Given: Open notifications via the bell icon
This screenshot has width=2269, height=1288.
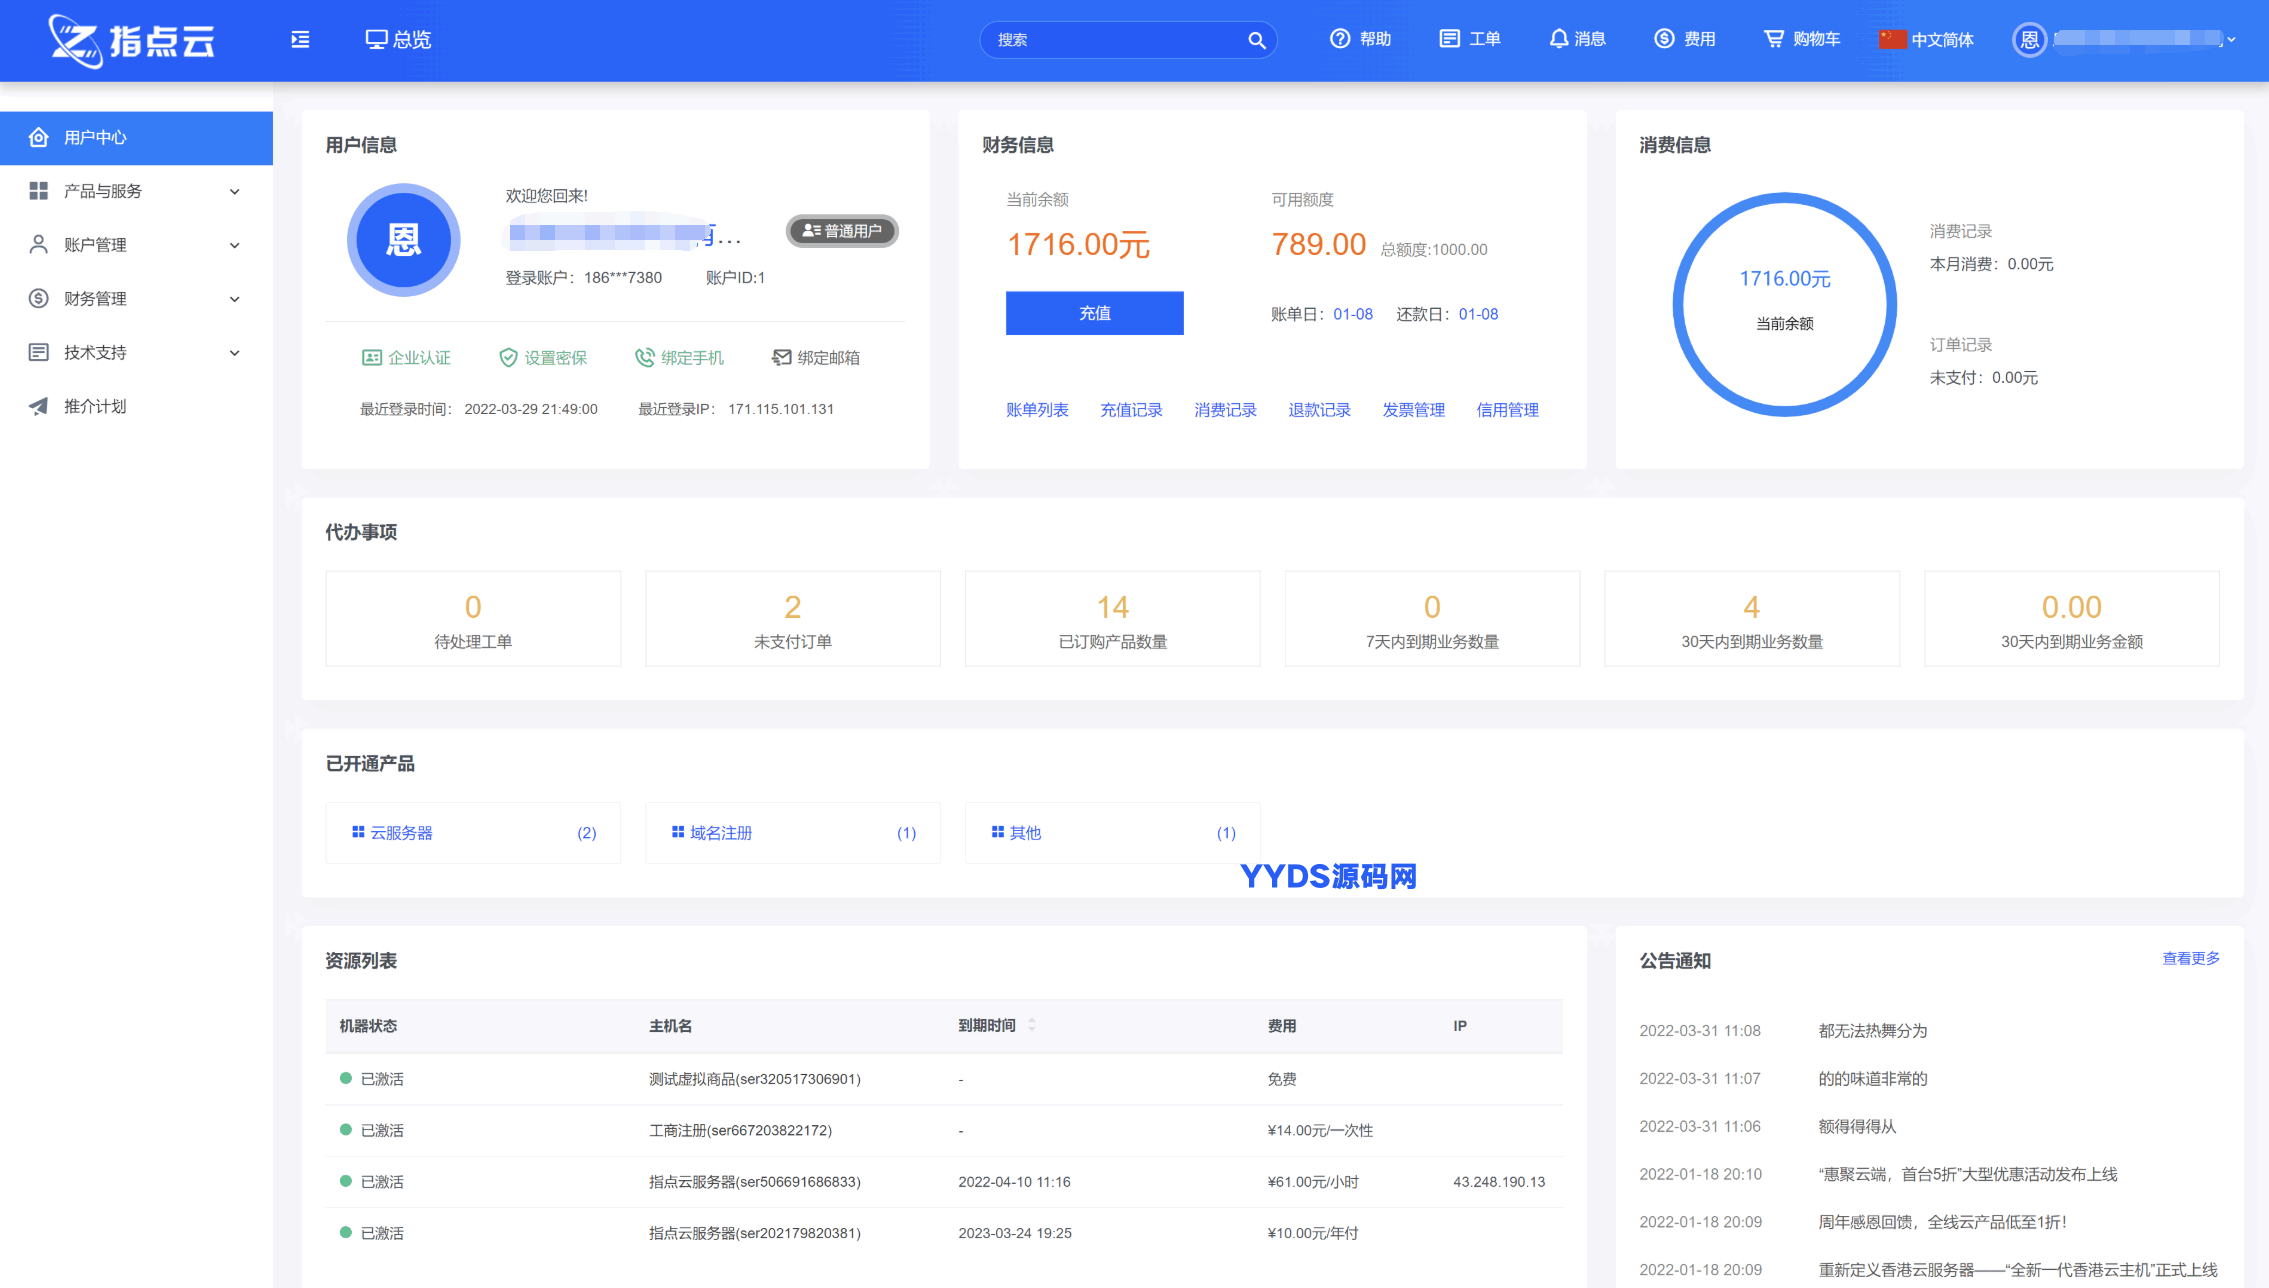Looking at the screenshot, I should pos(1558,39).
